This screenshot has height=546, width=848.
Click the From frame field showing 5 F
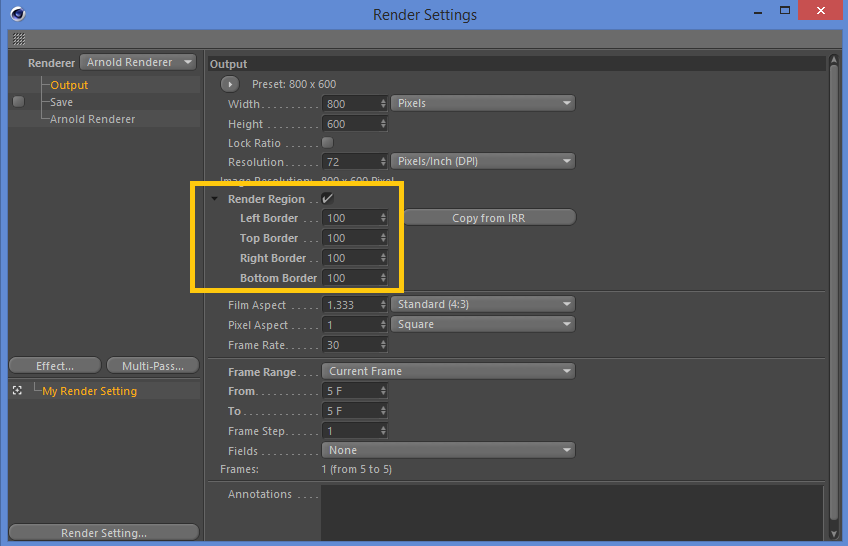(350, 391)
